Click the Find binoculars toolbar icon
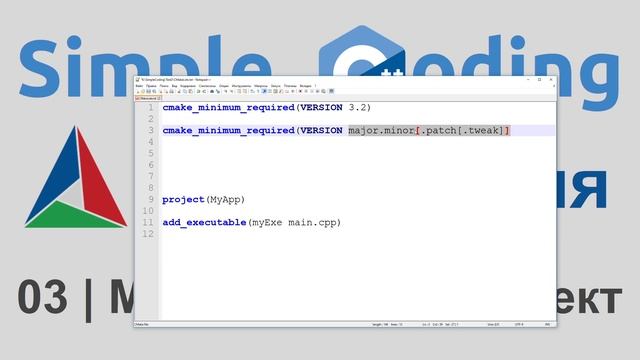Viewport: 640px width, 360px height. tap(212, 91)
